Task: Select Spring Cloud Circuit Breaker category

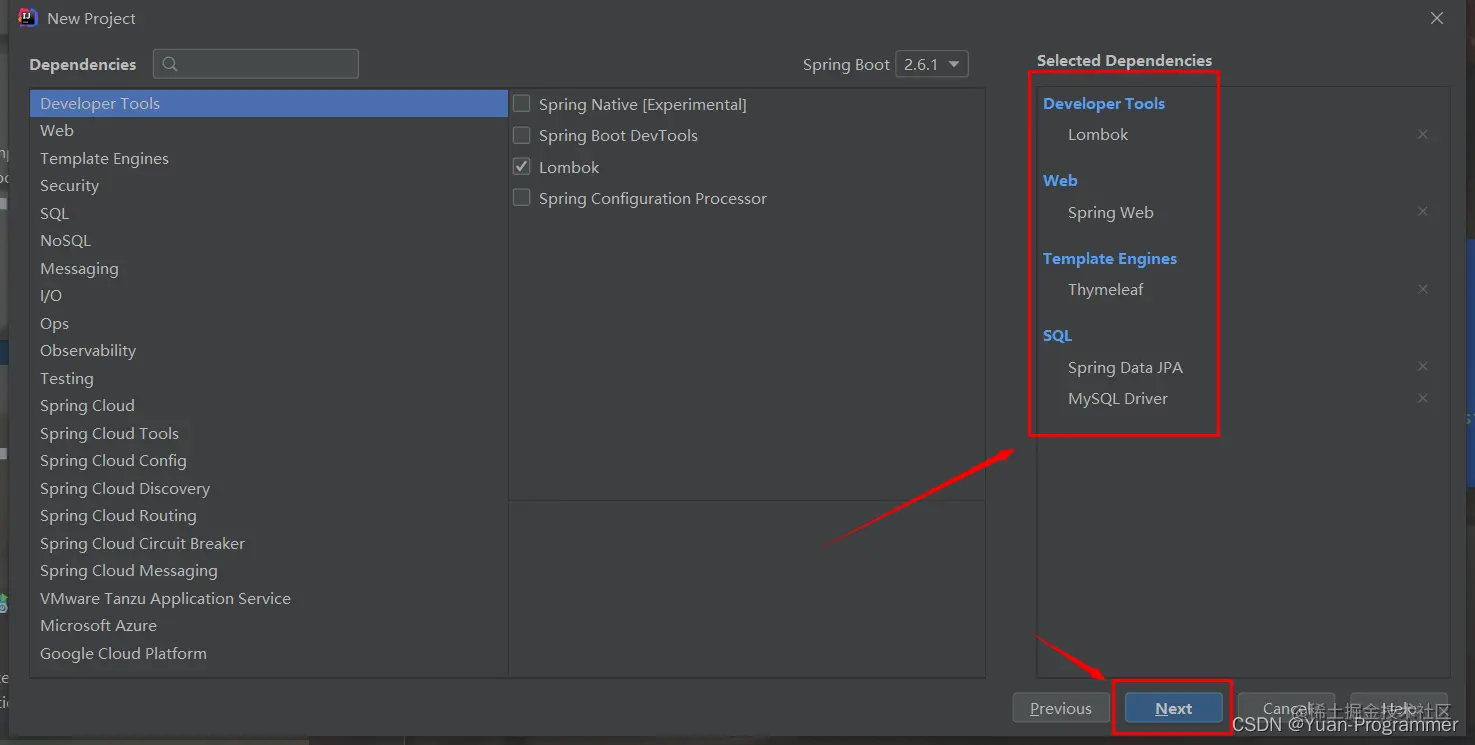Action: (x=269, y=543)
